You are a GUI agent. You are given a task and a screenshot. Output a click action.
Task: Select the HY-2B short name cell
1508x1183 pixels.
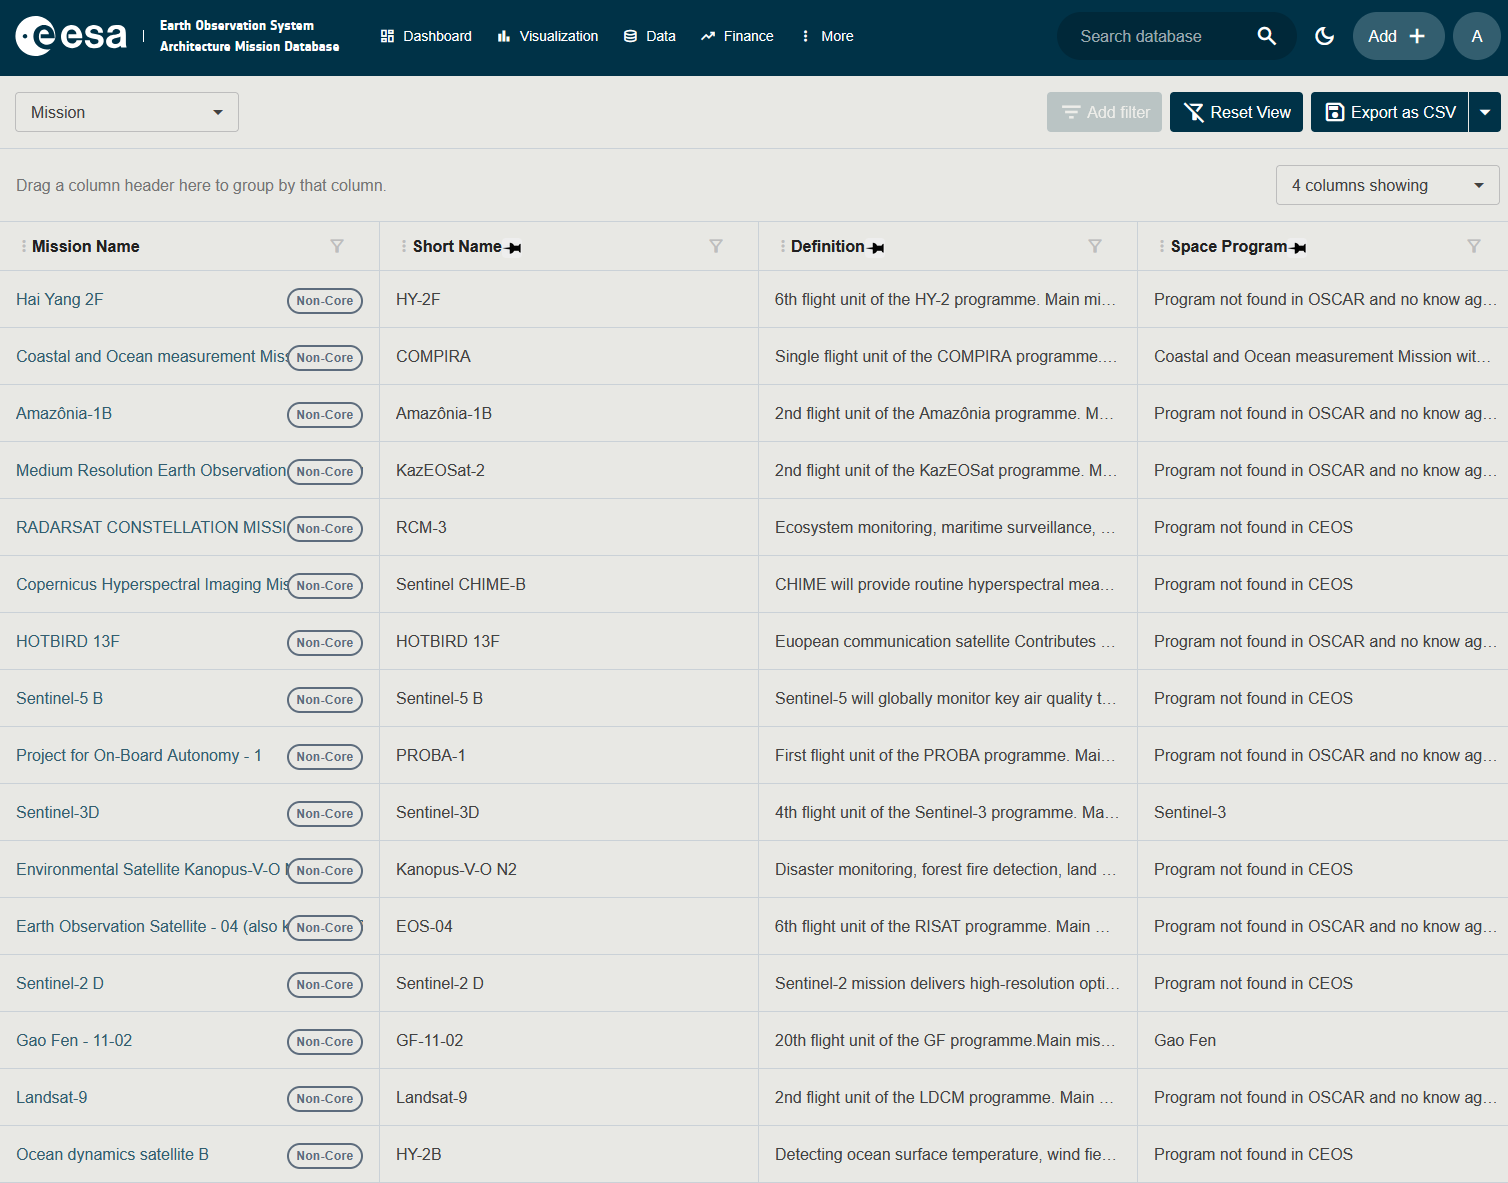coord(569,1154)
